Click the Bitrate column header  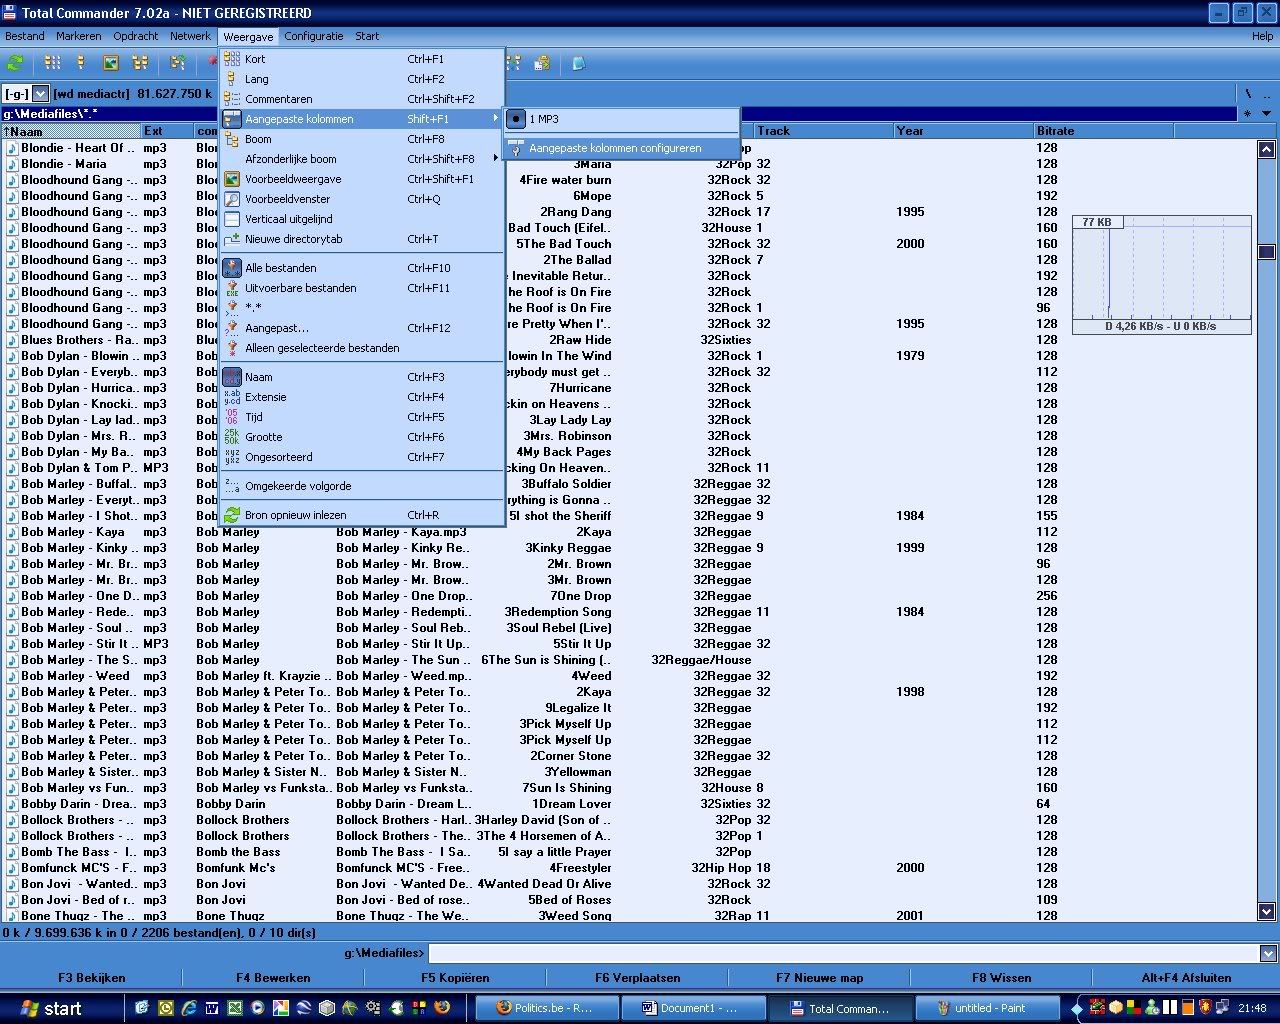pos(1103,131)
